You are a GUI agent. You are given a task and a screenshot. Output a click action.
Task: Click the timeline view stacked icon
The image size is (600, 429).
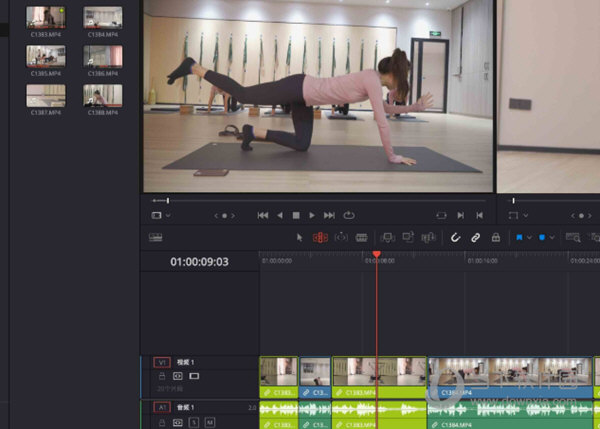[156, 238]
